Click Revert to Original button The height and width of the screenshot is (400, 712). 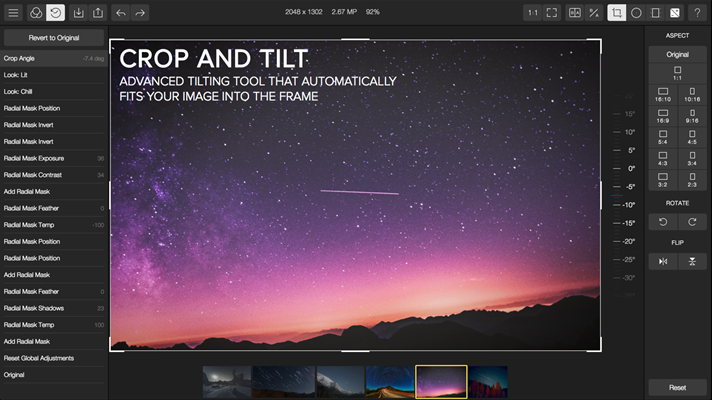pos(54,38)
